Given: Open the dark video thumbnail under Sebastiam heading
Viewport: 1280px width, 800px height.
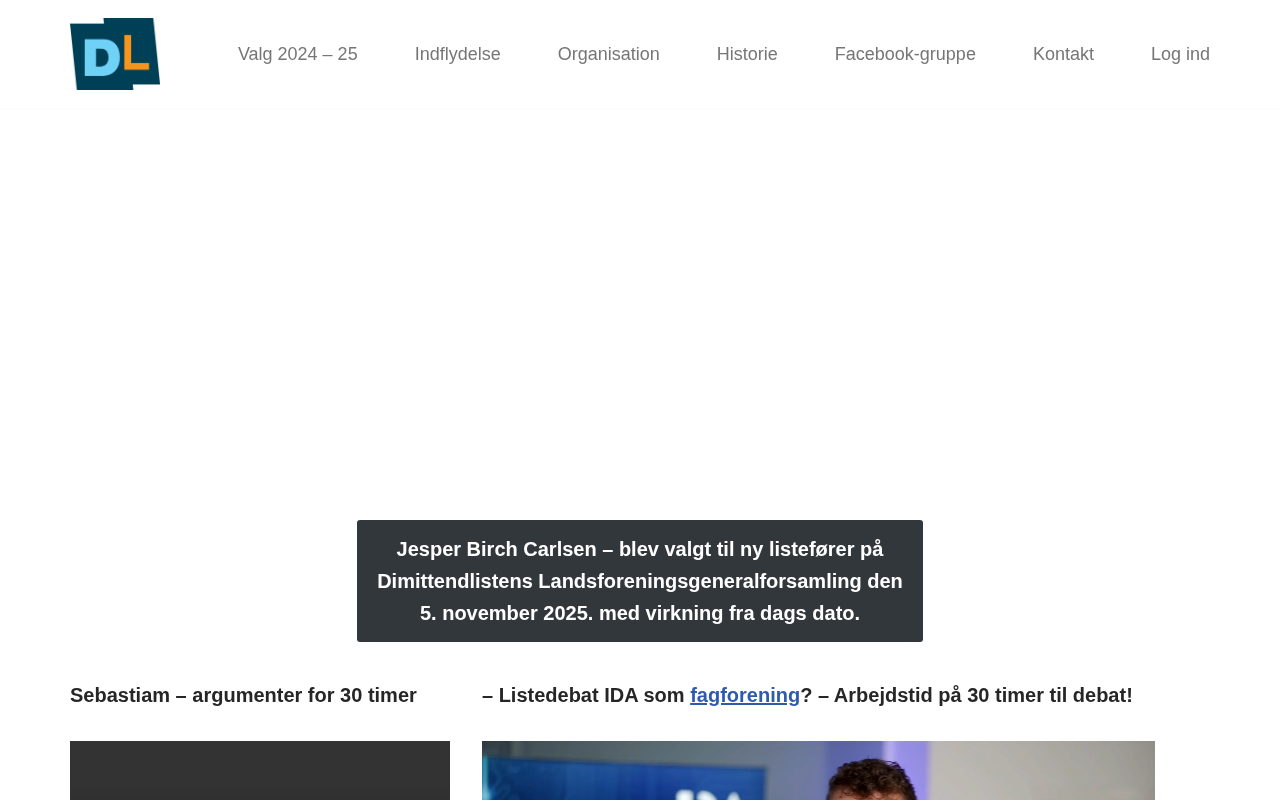Looking at the screenshot, I should (260, 770).
